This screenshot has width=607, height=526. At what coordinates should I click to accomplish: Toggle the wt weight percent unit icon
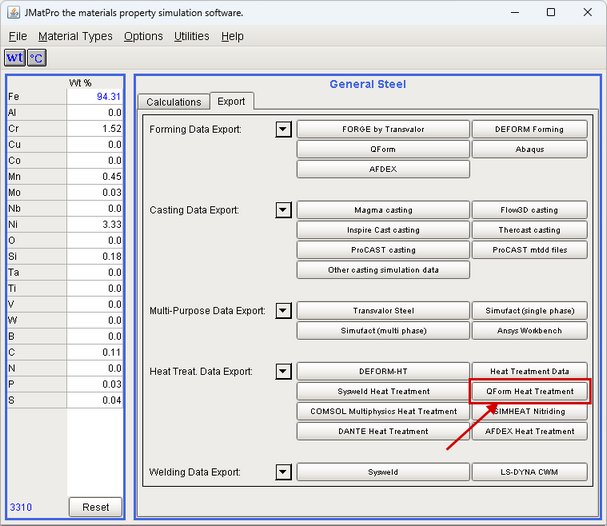pos(14,58)
